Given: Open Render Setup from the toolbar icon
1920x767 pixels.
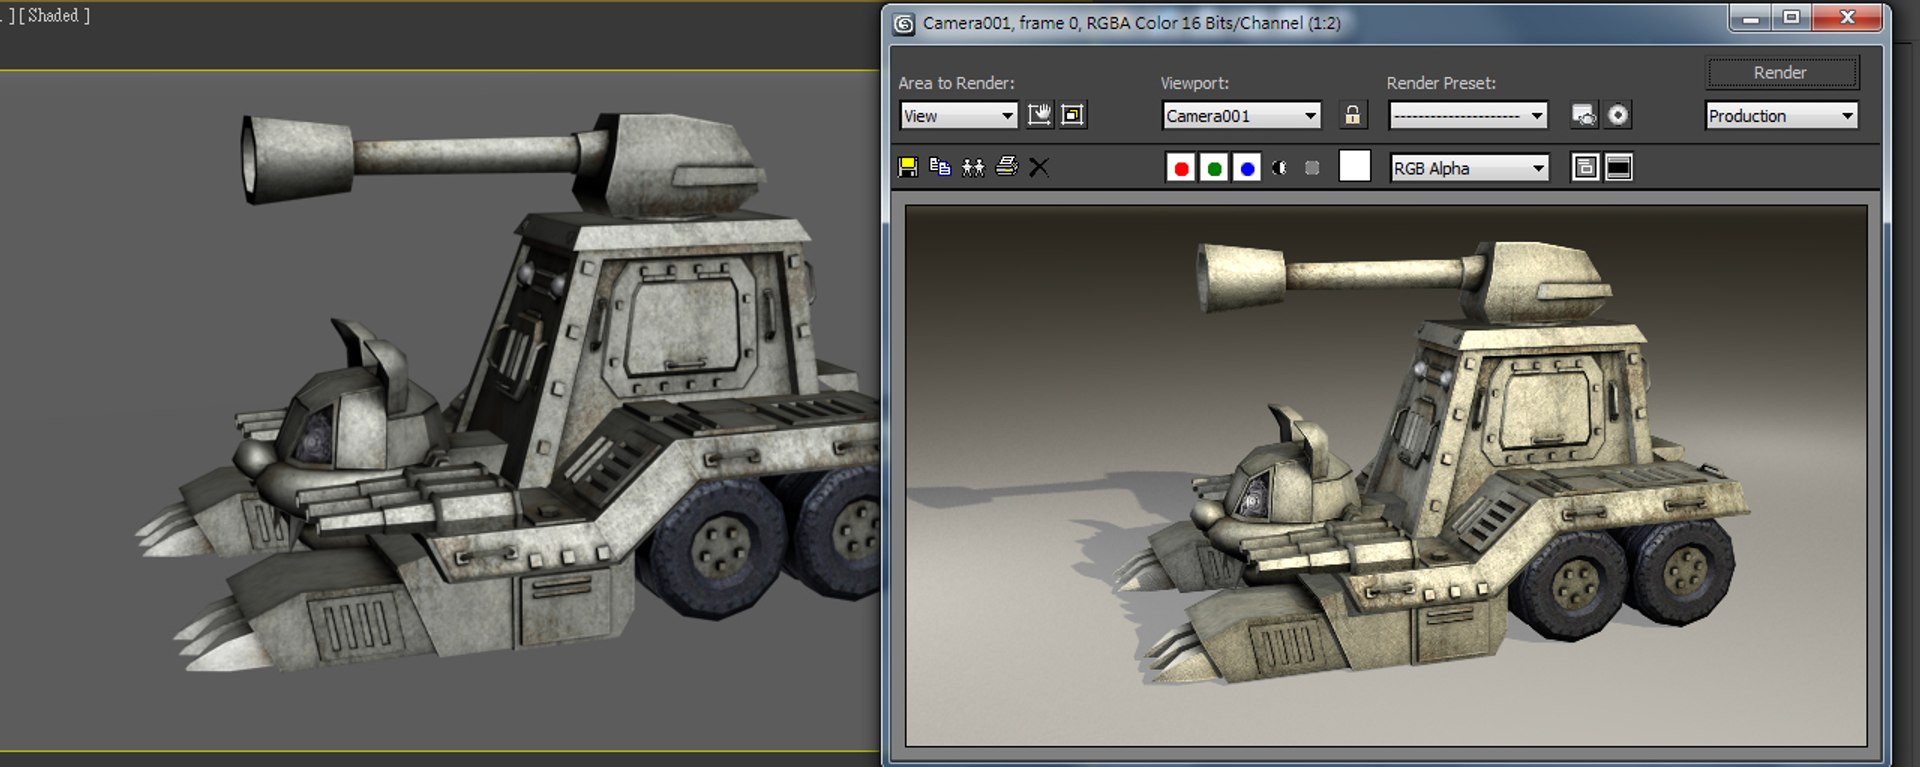Looking at the screenshot, I should [1584, 115].
